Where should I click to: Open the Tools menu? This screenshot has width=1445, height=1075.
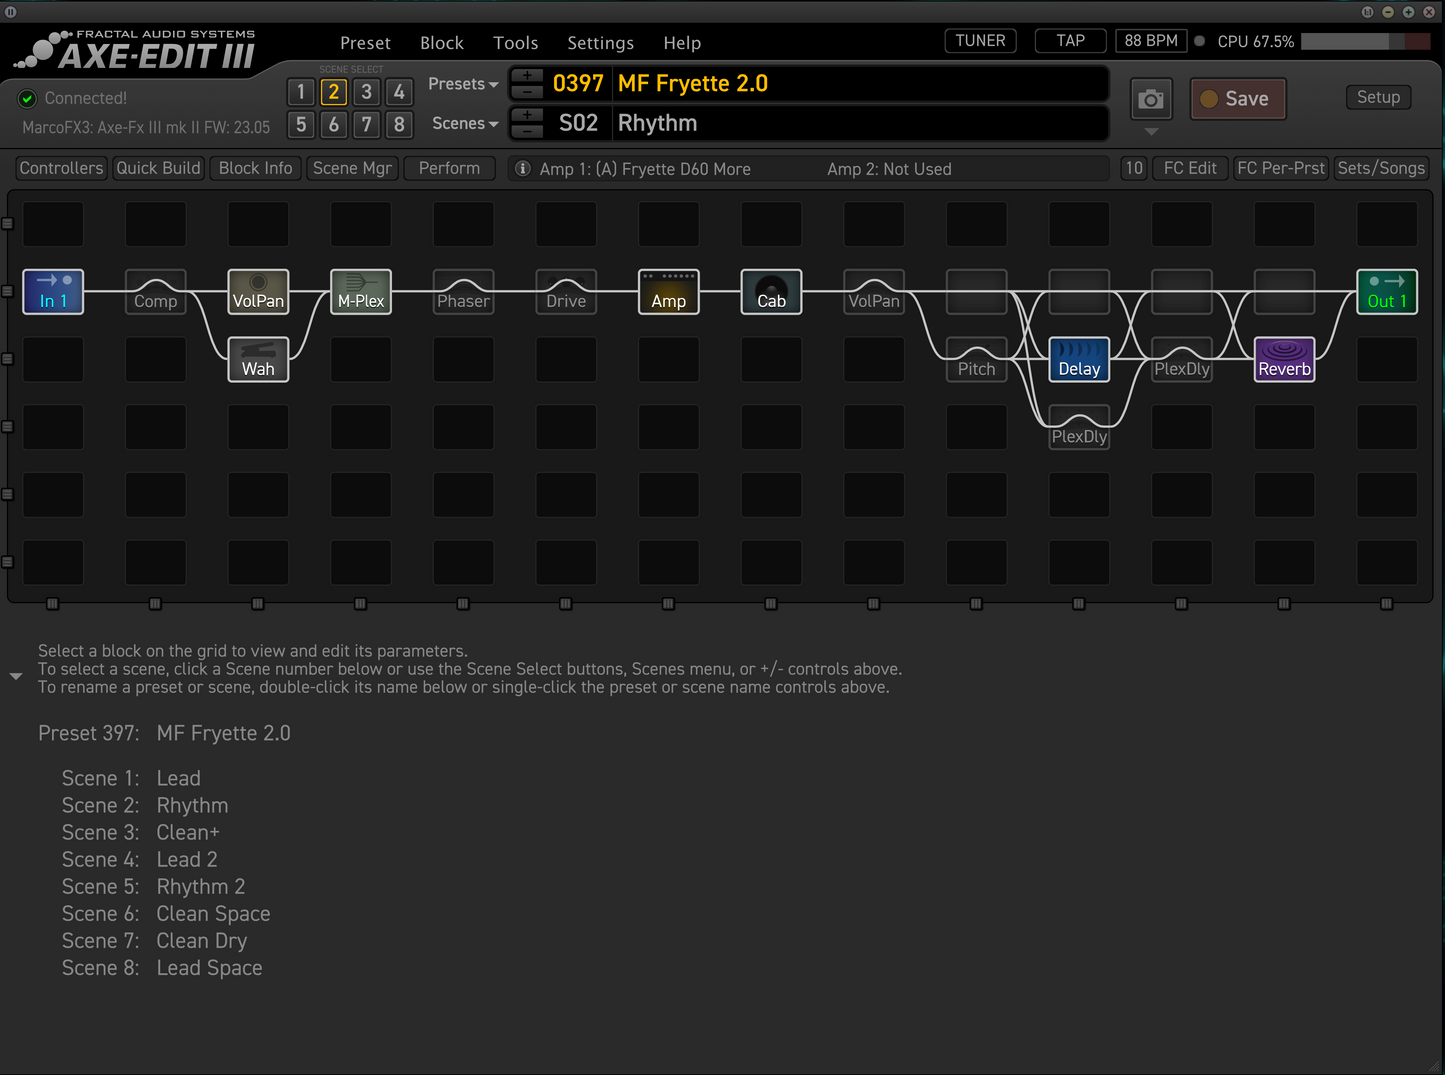tap(515, 42)
